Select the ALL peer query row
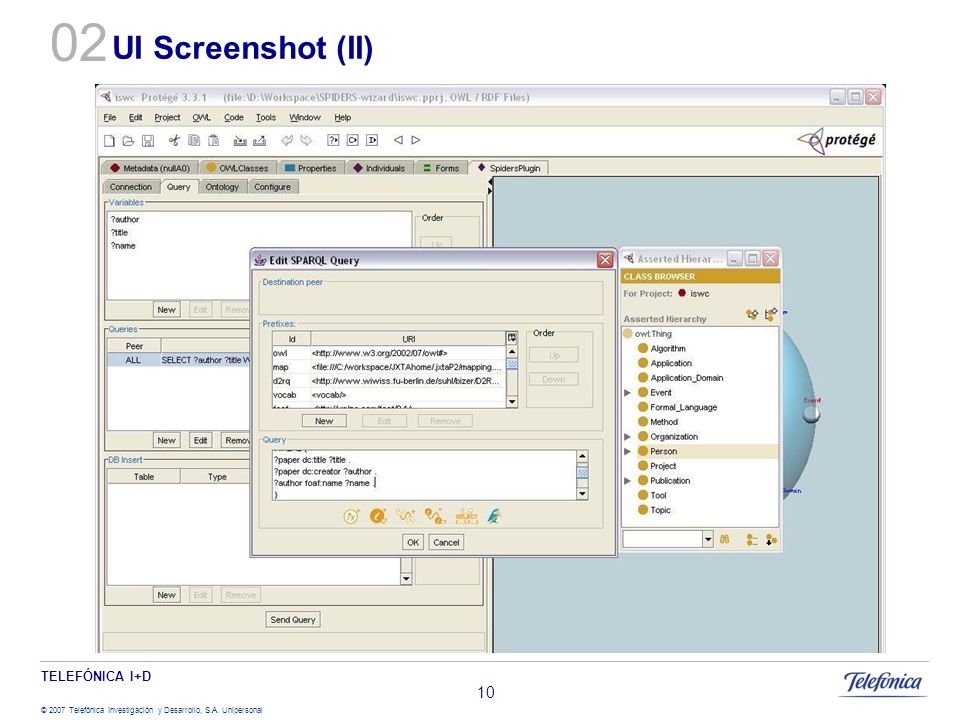 click(x=179, y=360)
